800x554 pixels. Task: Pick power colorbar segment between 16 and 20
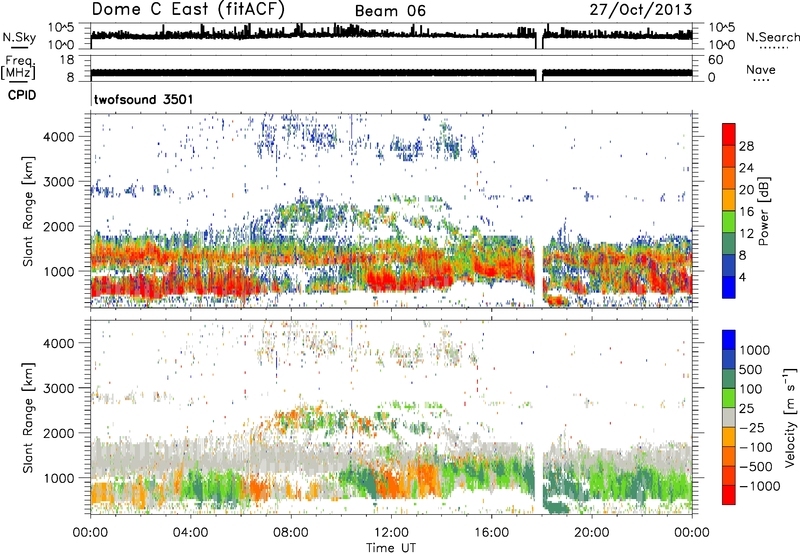click(729, 200)
